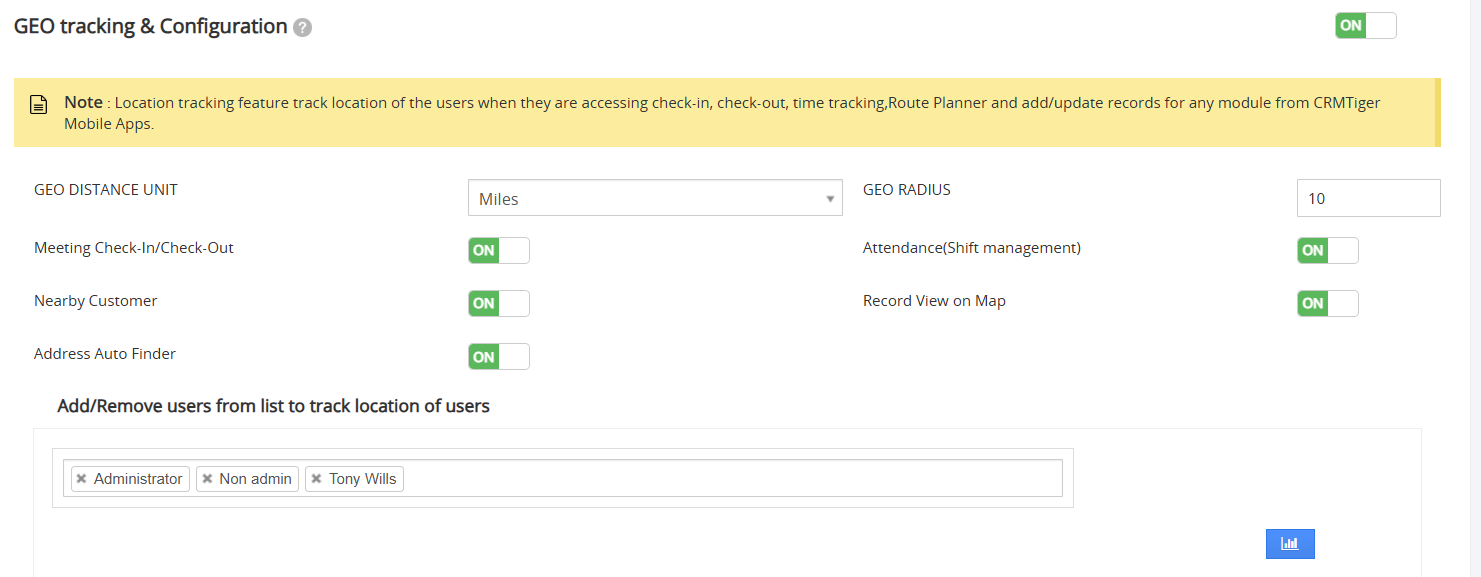Click the Note text in yellow banner
Screen dimensions: 1481x577
pyautogui.click(x=722, y=113)
